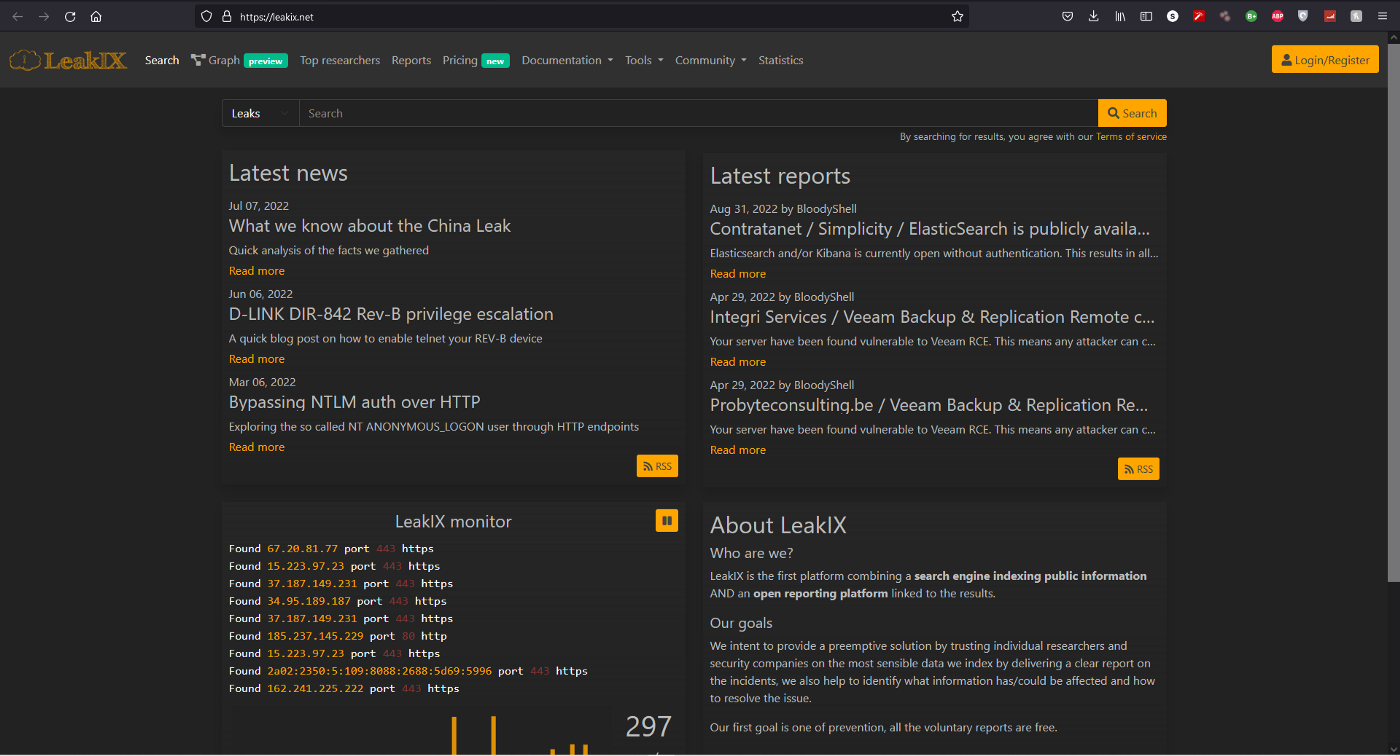Open 'What we know about the China Leak'
1400x756 pixels.
(x=370, y=226)
